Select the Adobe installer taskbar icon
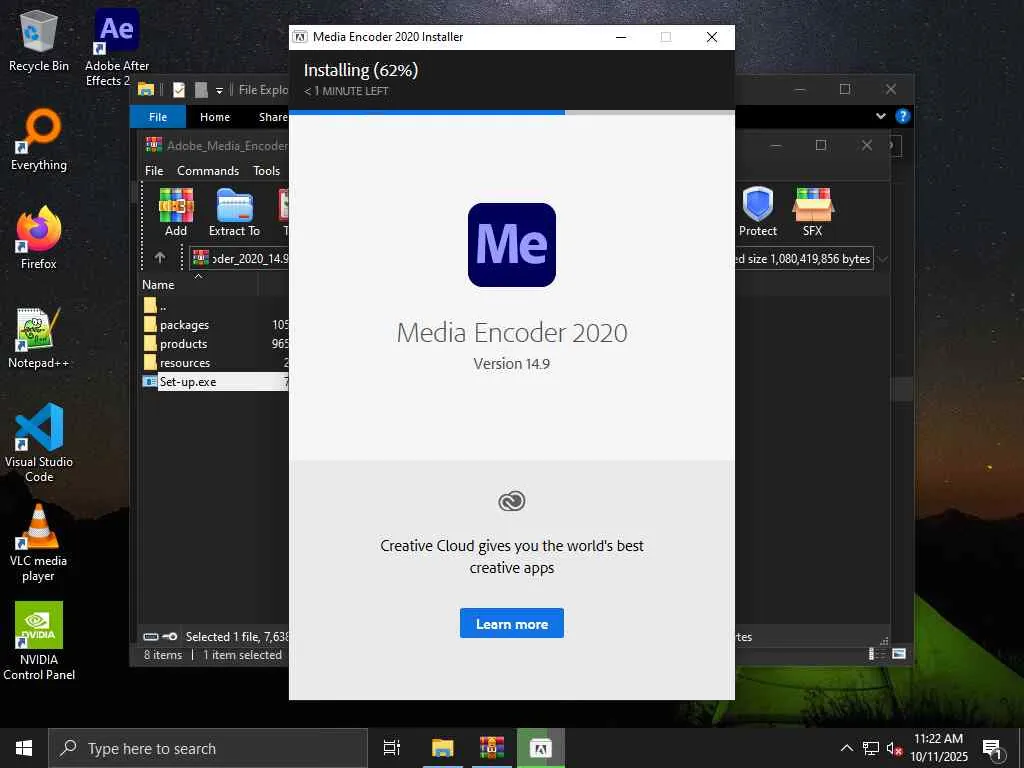The image size is (1024, 768). tap(541, 748)
